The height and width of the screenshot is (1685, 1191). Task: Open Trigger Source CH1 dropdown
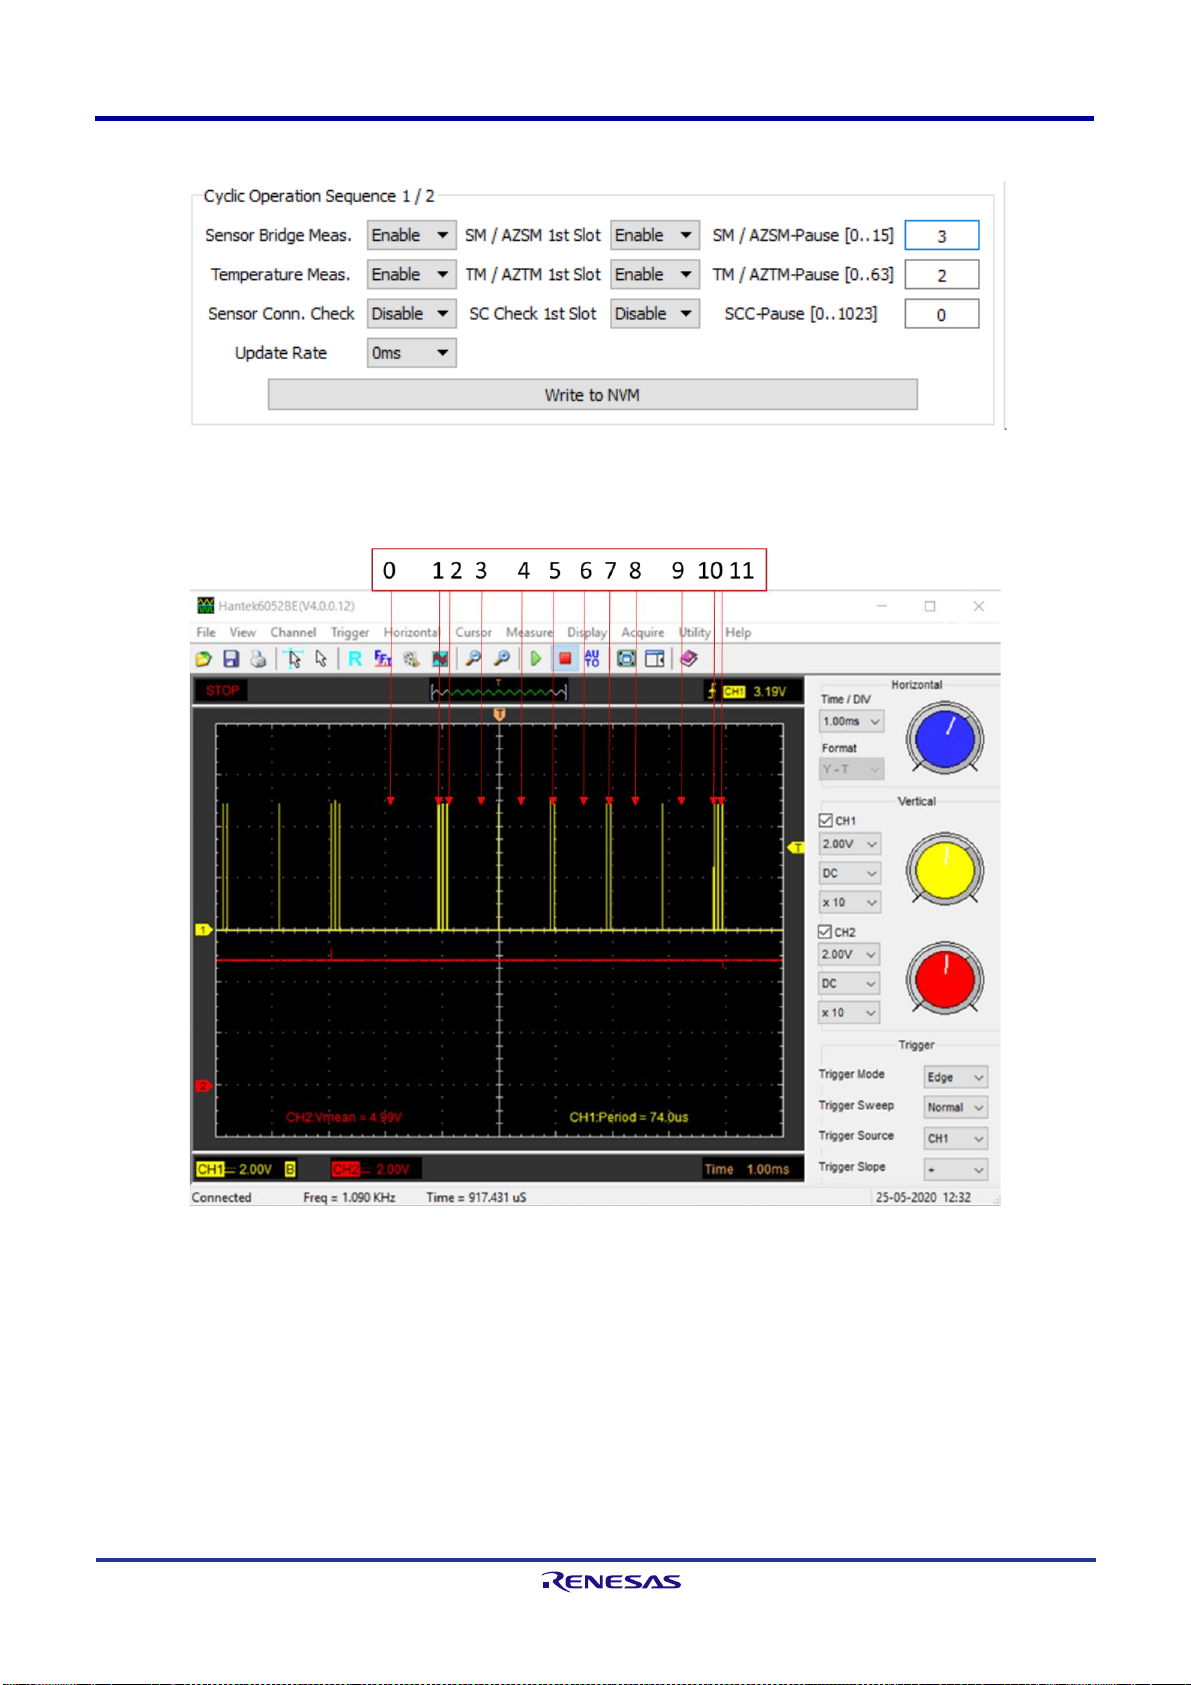coord(956,1138)
